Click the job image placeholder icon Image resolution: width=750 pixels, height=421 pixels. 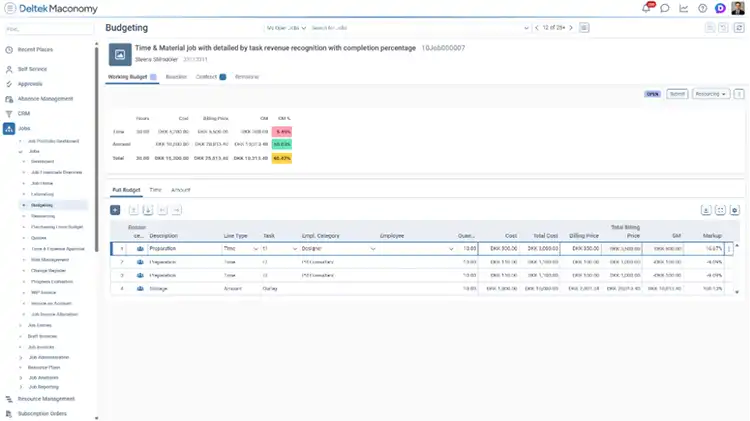tap(120, 55)
